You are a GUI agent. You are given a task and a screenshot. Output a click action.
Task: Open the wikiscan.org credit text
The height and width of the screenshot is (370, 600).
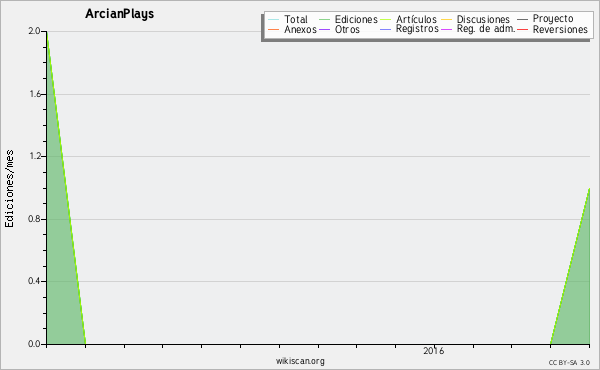[x=300, y=361]
